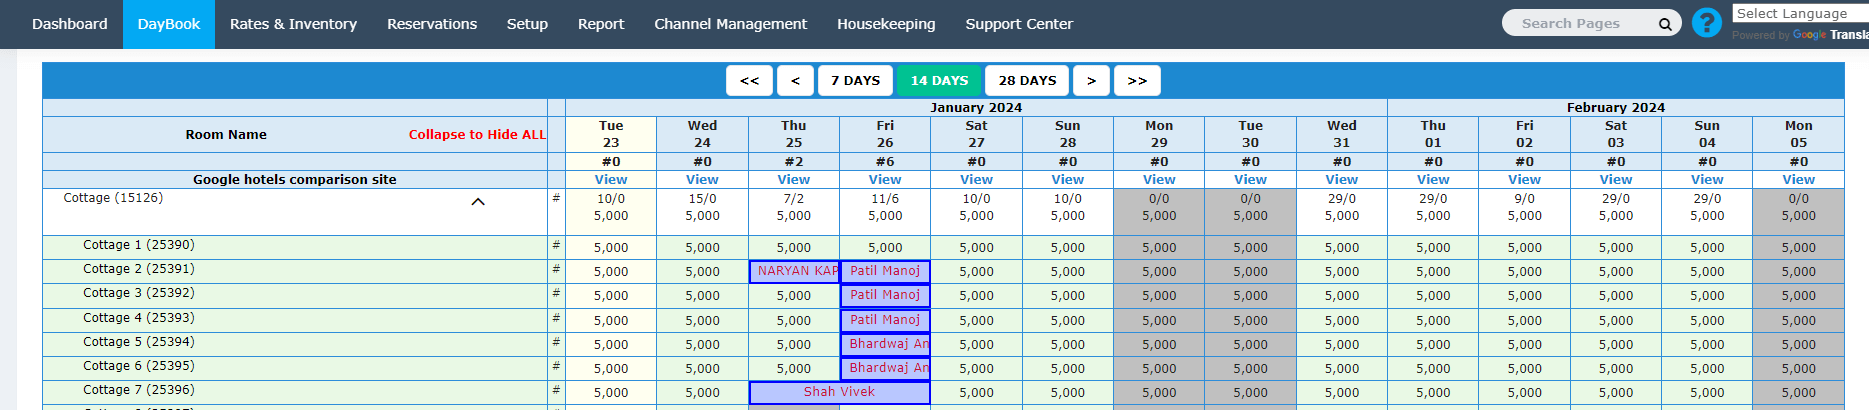The width and height of the screenshot is (1869, 410).
Task: Switch to the 28 DAYS view
Action: [x=1027, y=81]
